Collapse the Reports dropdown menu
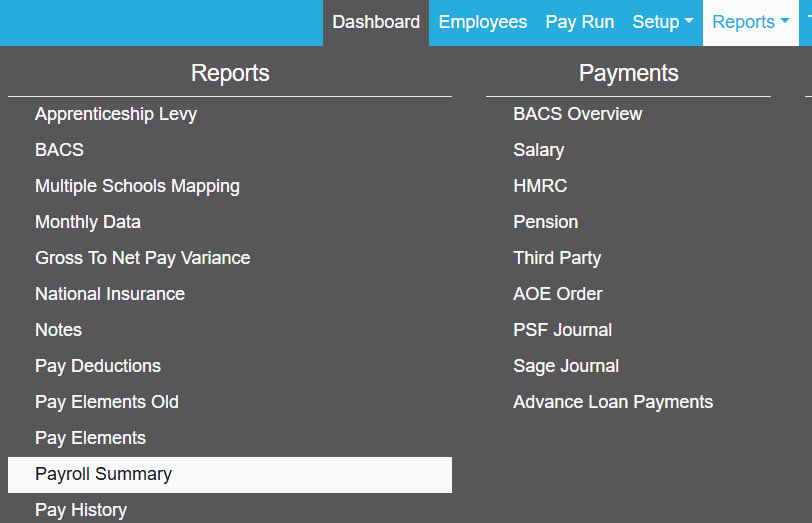Viewport: 812px width, 523px height. click(750, 22)
